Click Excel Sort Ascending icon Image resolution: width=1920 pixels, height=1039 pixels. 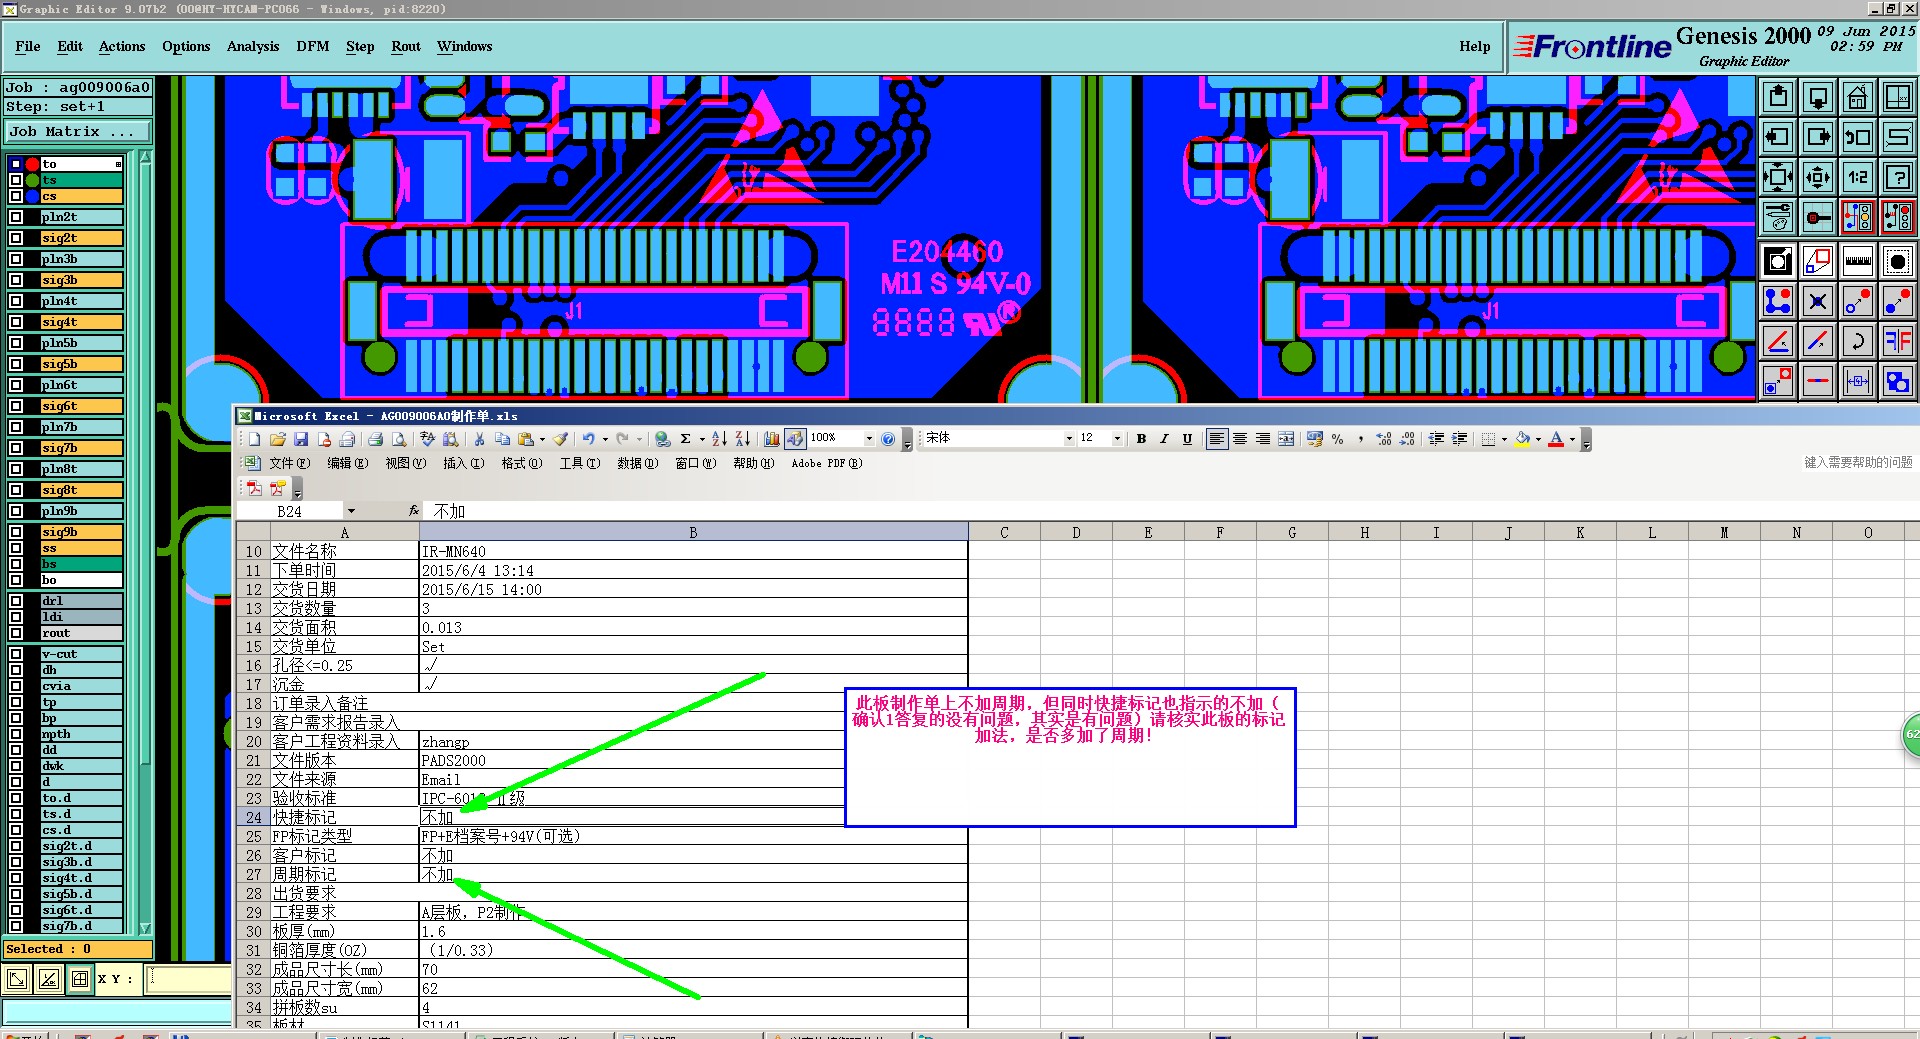[719, 439]
